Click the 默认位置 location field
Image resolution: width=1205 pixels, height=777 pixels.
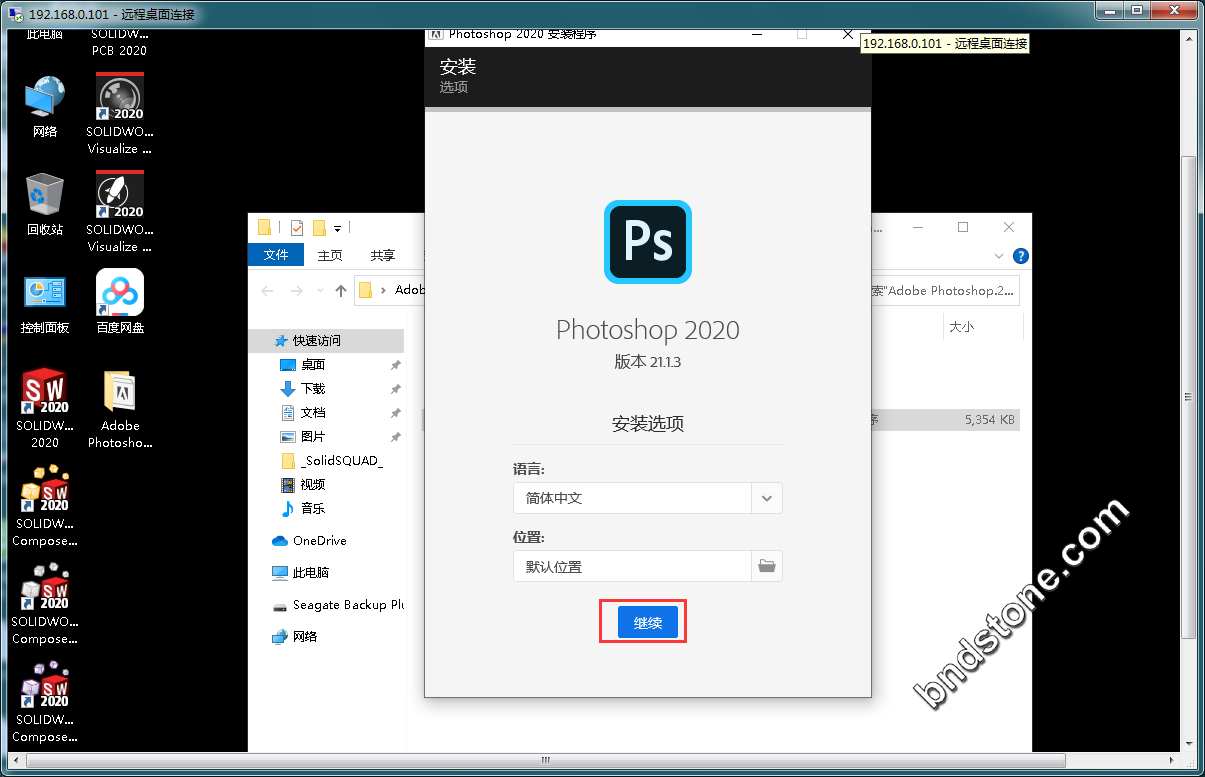pyautogui.click(x=632, y=566)
